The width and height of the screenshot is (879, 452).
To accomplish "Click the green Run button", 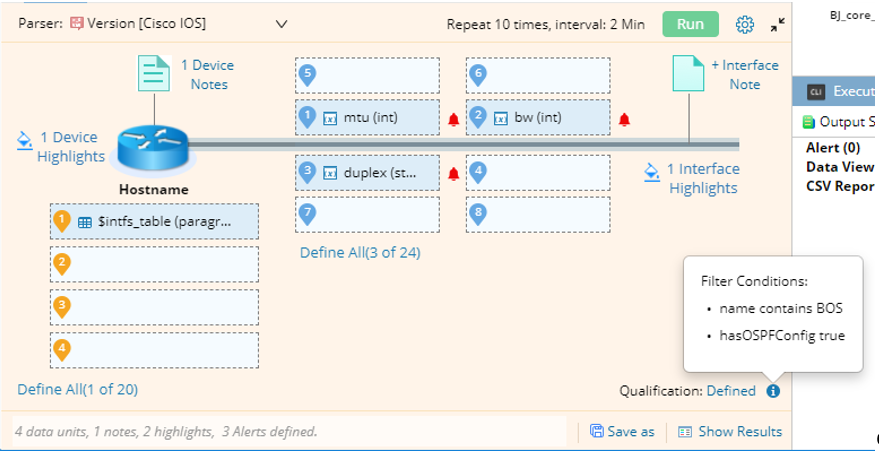I will (x=690, y=24).
